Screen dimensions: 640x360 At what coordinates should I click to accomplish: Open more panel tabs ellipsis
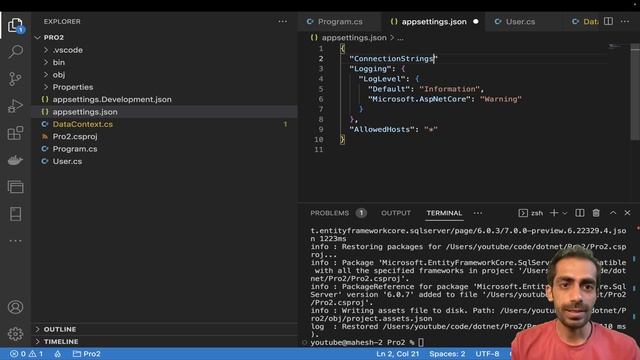tap(478, 213)
